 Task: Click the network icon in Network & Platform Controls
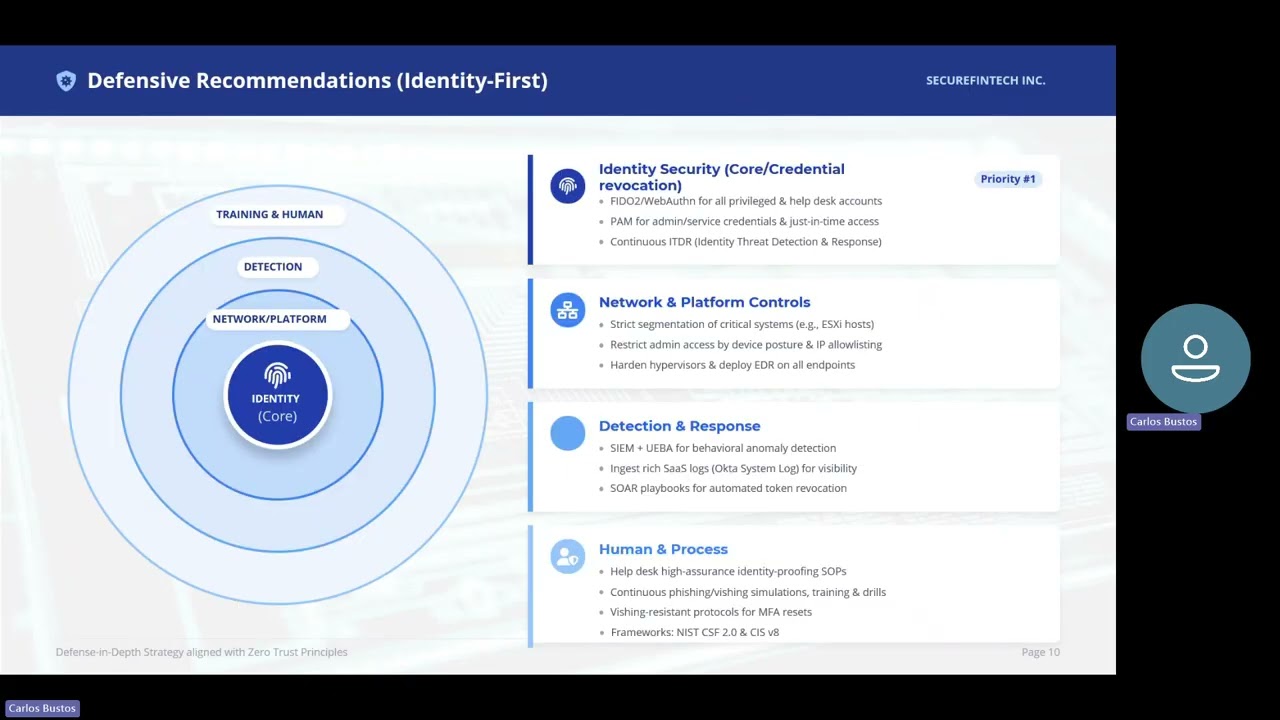(567, 310)
